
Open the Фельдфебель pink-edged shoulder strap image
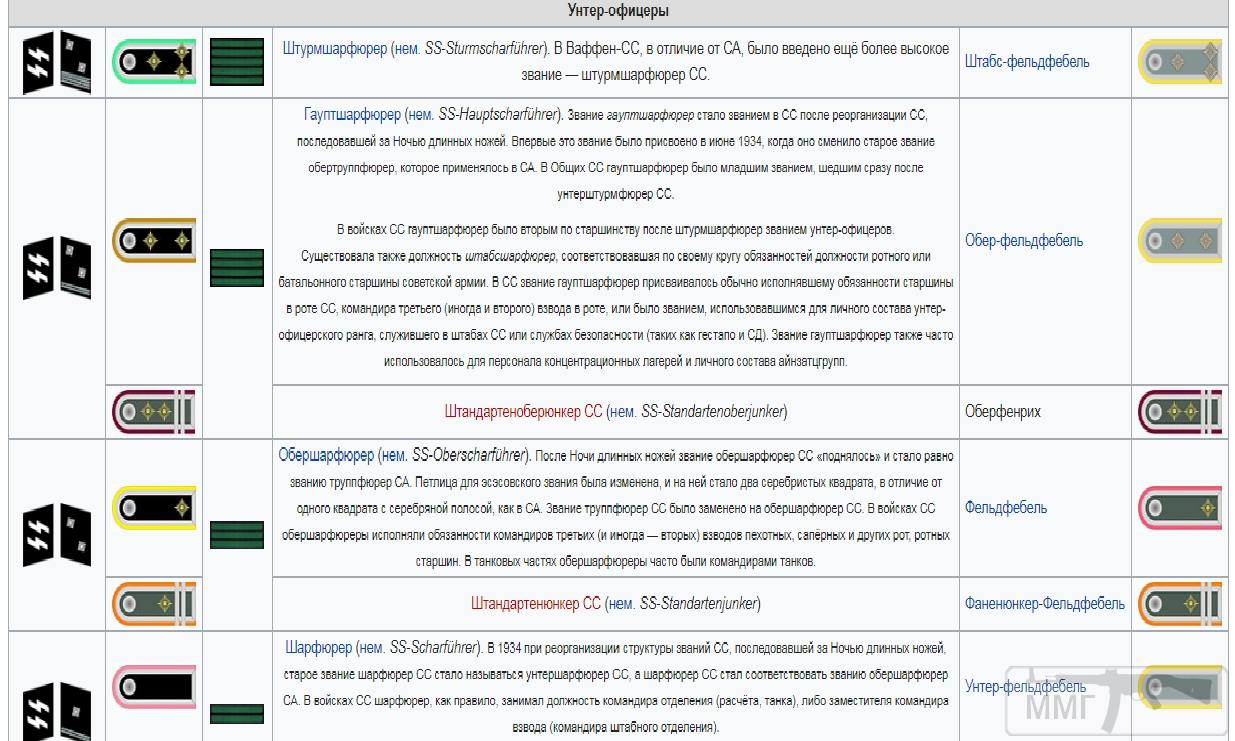[1180, 508]
